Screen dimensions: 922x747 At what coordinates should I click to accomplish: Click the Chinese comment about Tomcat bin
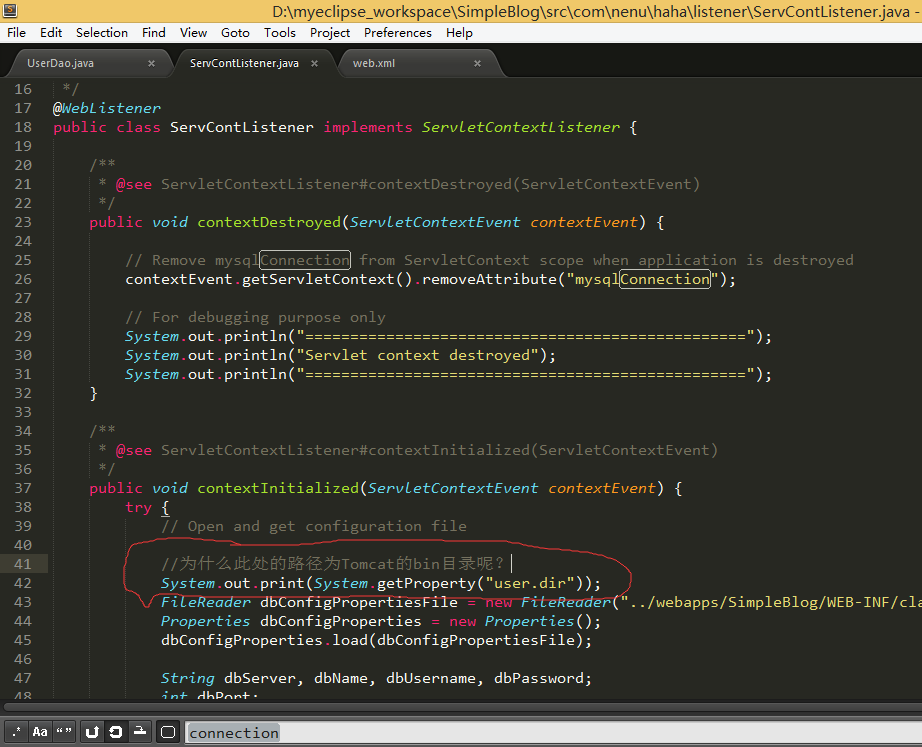[x=333, y=564]
